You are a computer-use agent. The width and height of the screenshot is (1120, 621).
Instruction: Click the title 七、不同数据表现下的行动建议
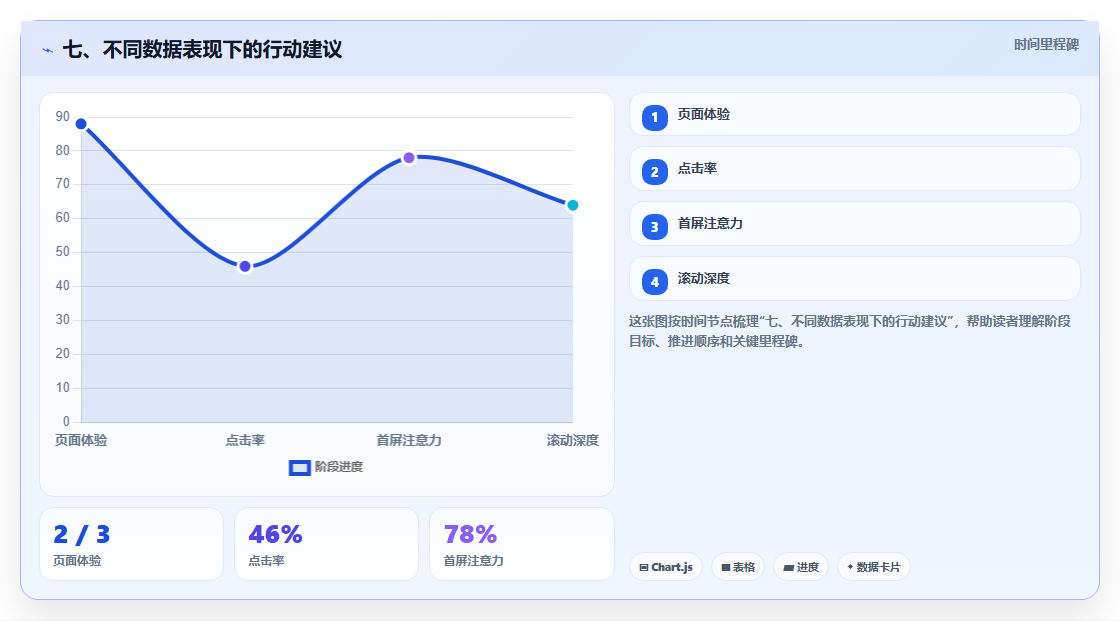(x=203, y=49)
